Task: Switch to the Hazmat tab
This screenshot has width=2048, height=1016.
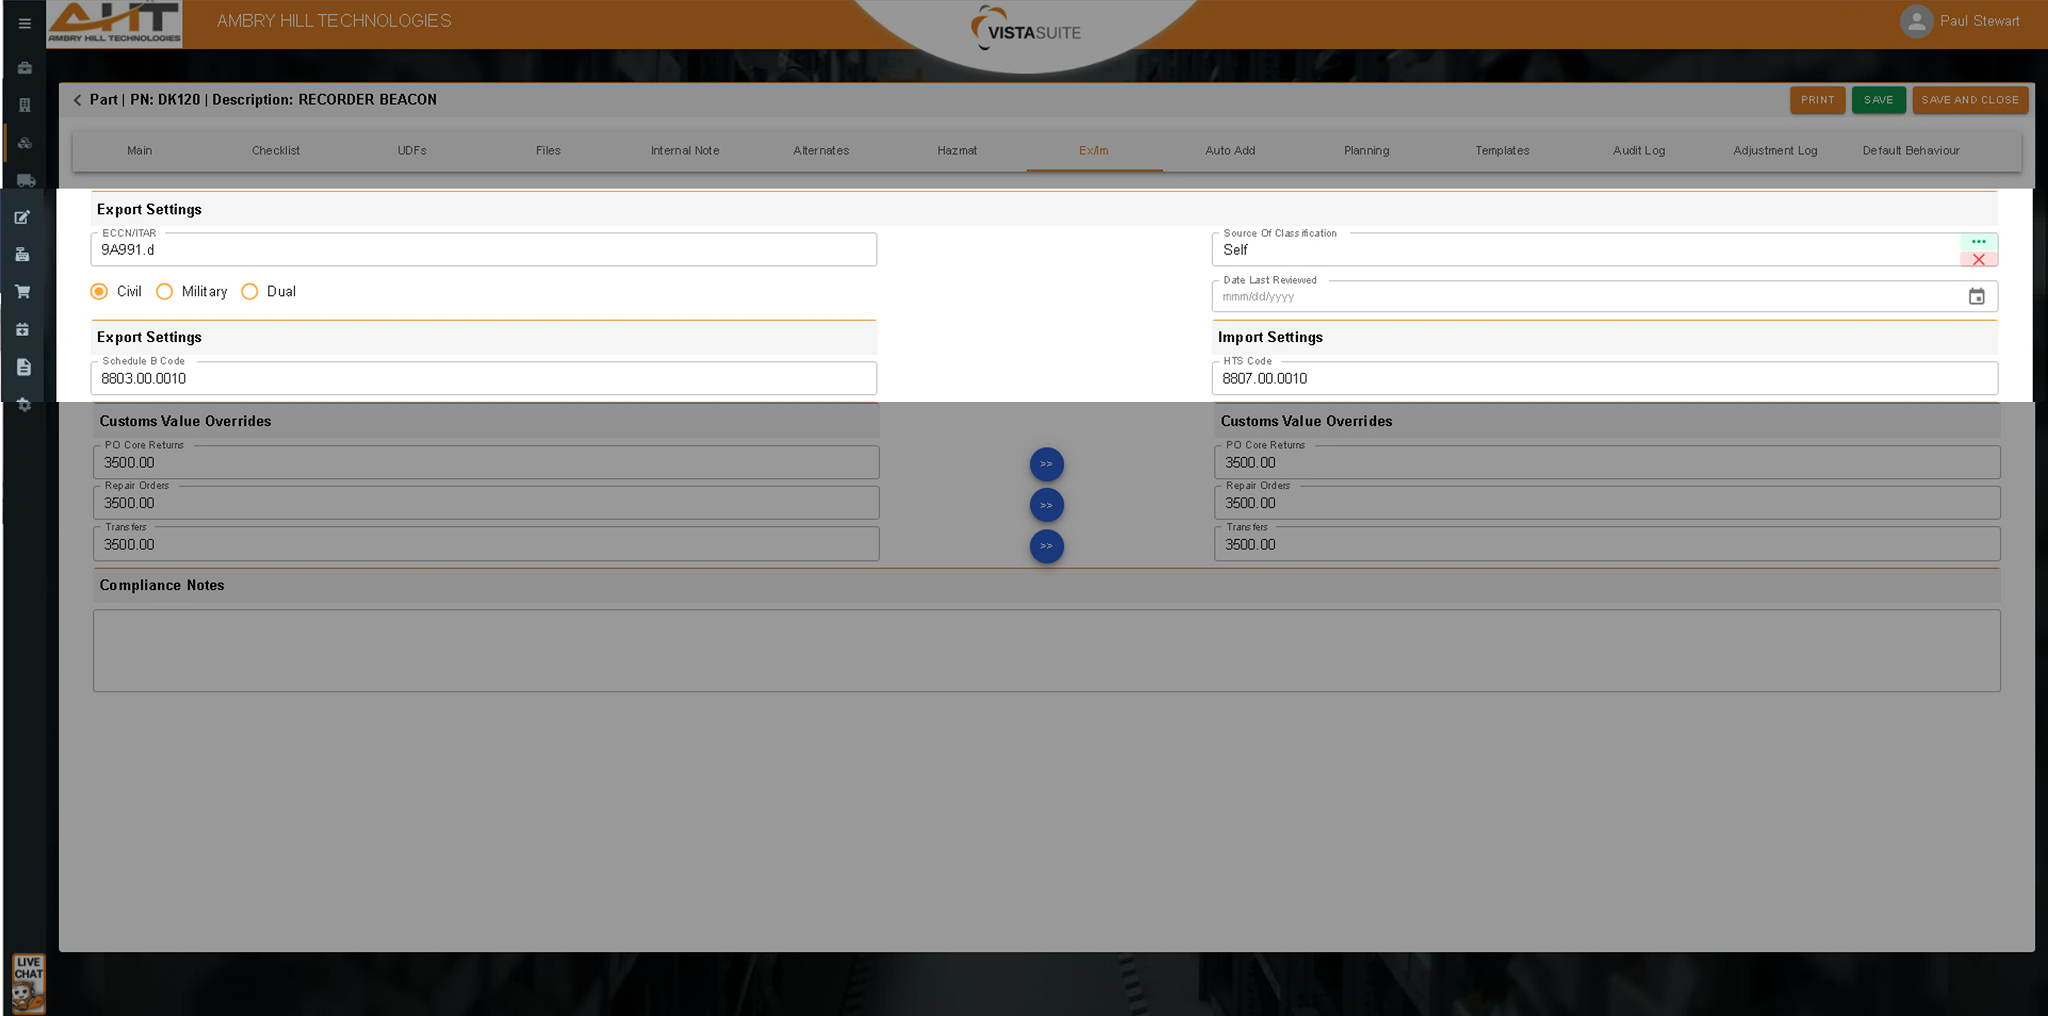Action: click(957, 151)
